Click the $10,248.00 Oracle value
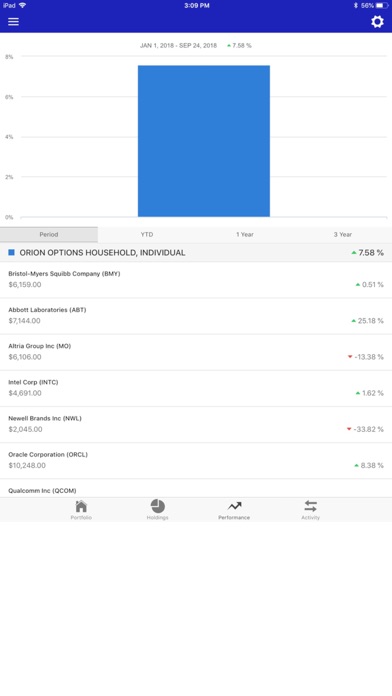Viewport: 392px width, 696px height. 27,466
